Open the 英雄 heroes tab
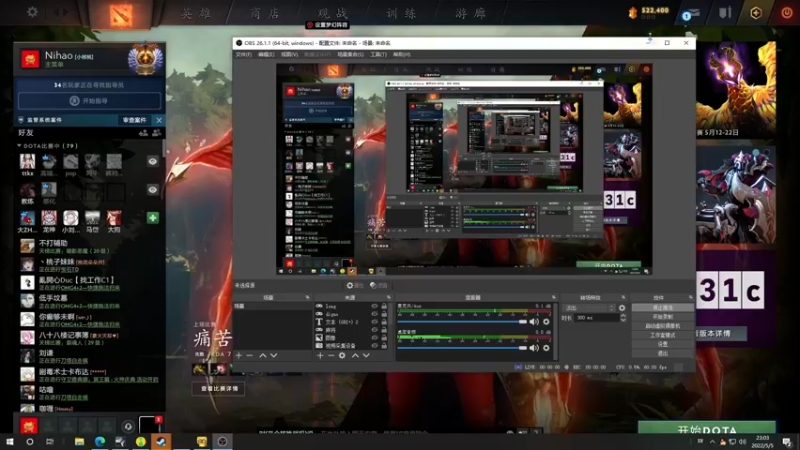 196,13
